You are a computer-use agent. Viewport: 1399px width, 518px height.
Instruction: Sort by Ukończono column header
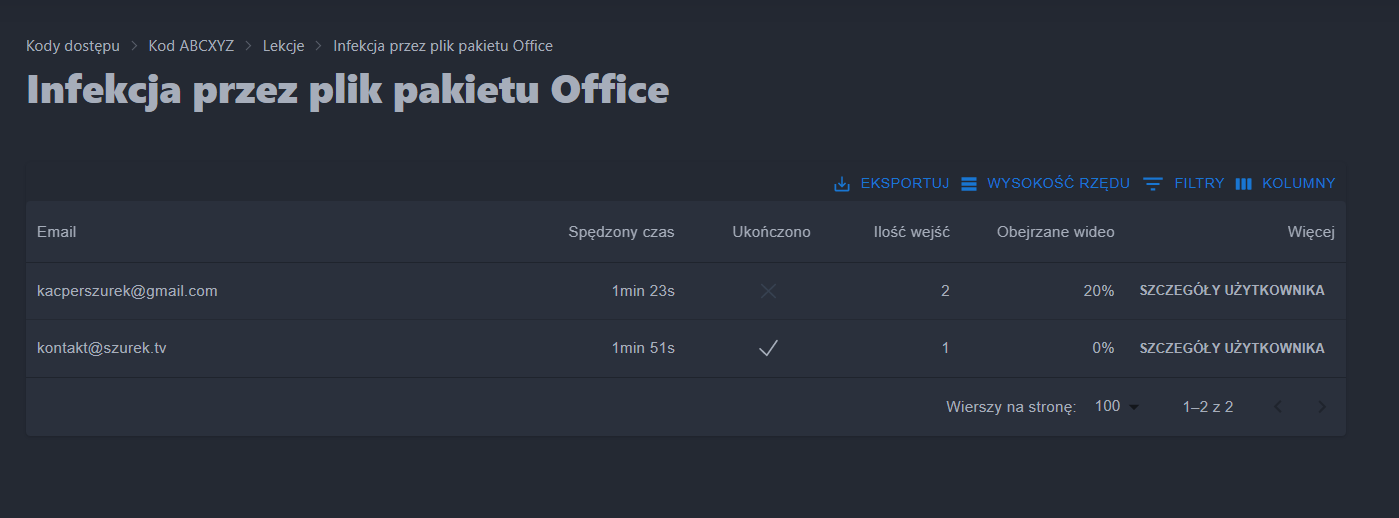coord(771,232)
